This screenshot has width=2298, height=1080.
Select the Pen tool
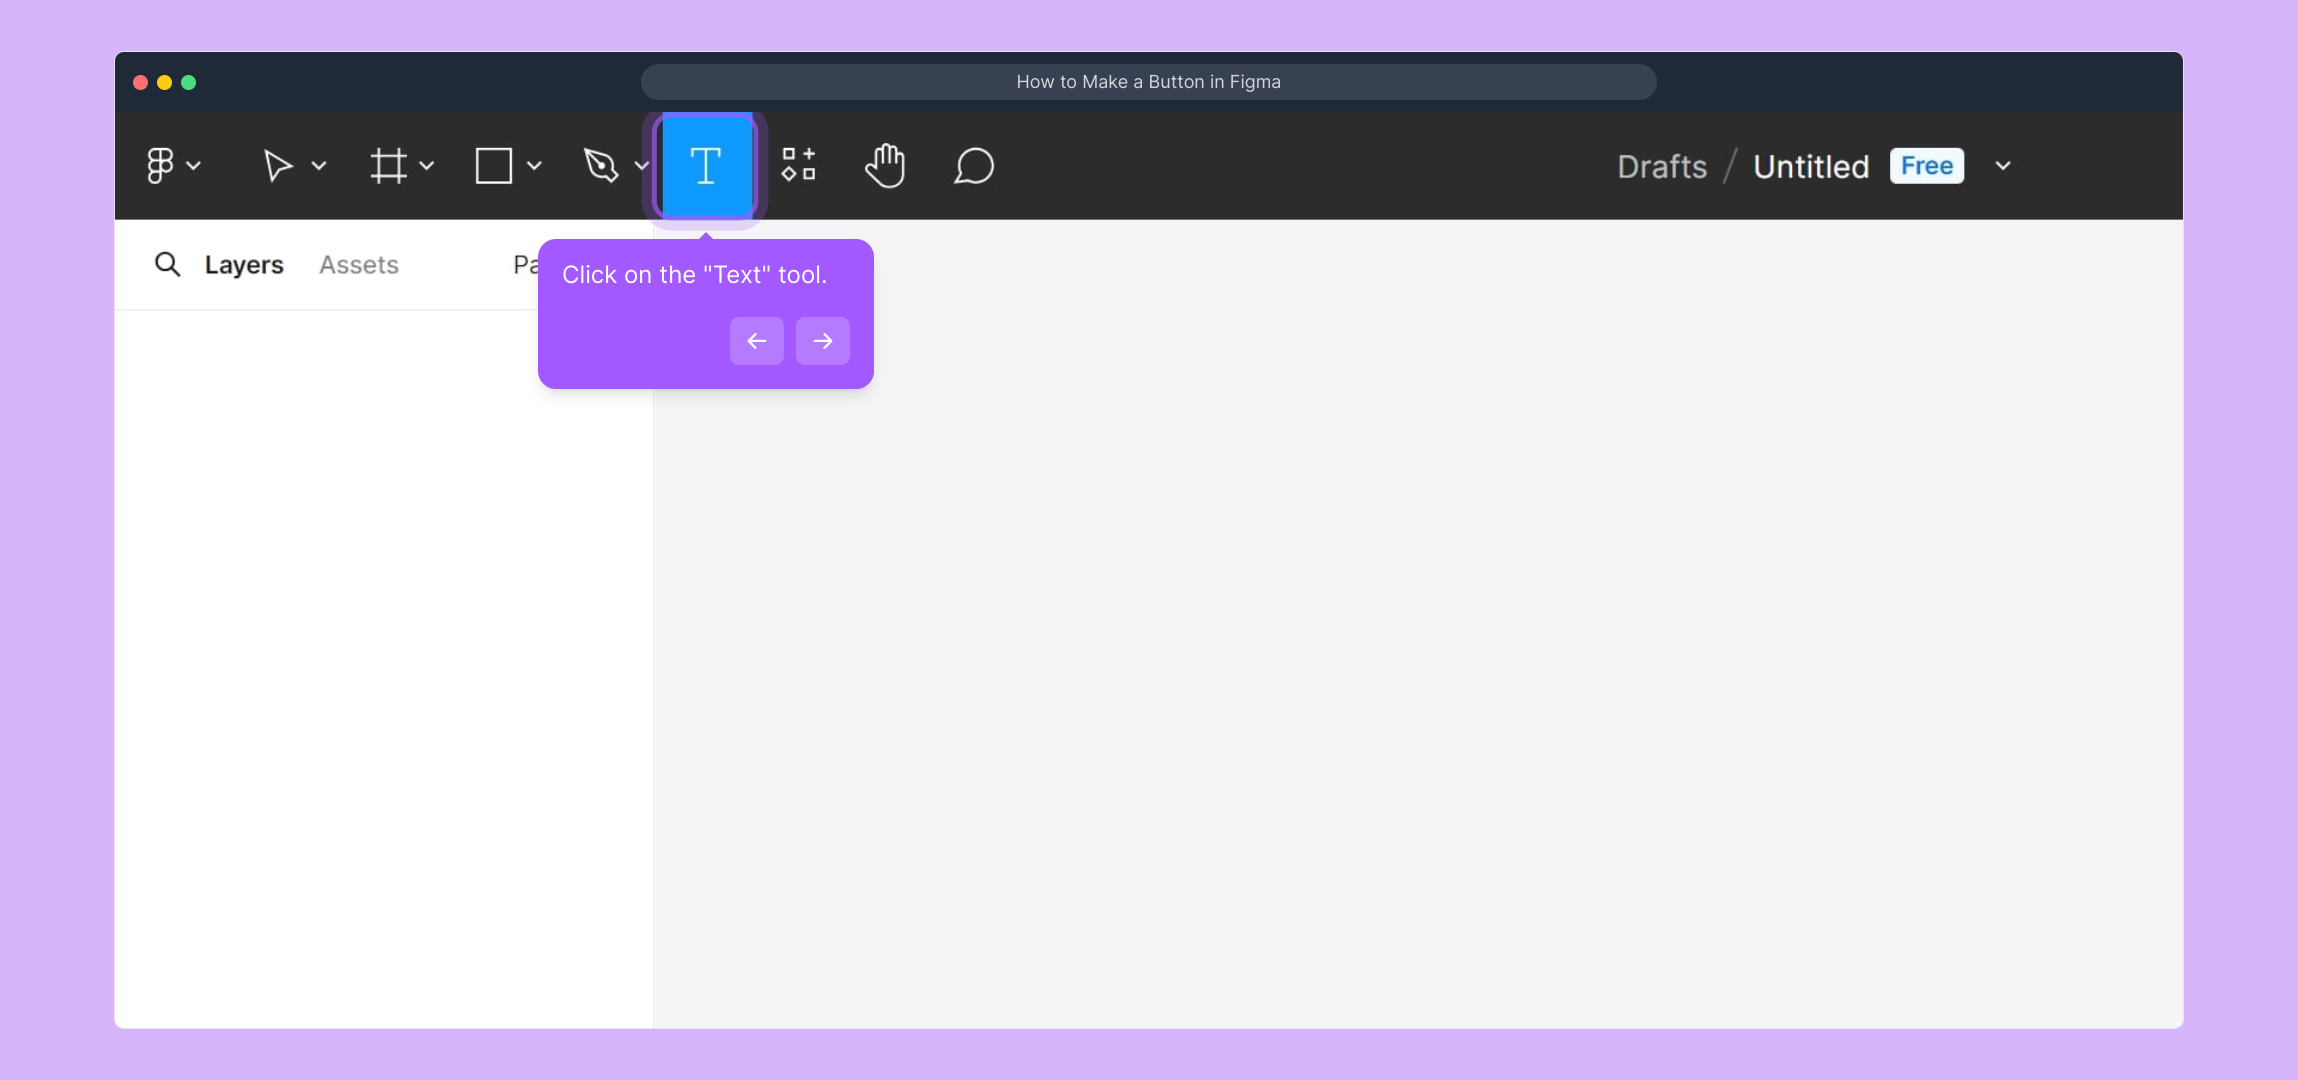tap(601, 166)
